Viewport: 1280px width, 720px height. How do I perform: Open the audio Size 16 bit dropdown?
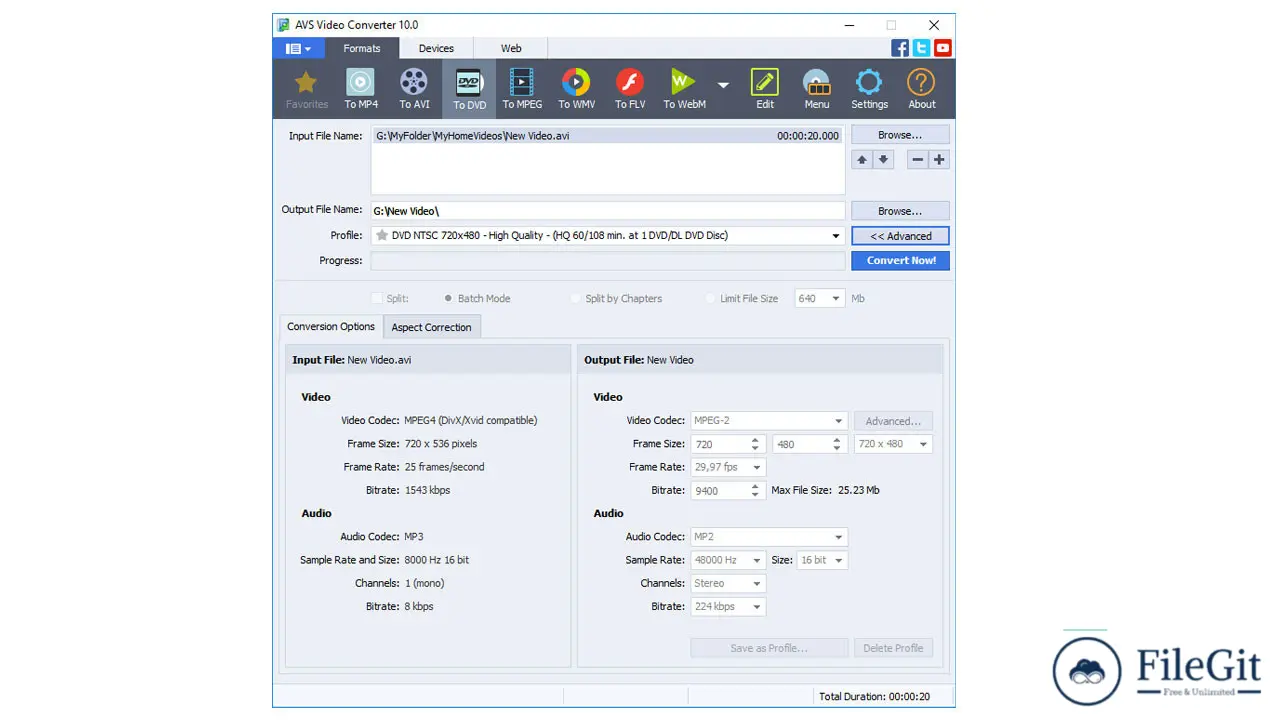(x=823, y=560)
